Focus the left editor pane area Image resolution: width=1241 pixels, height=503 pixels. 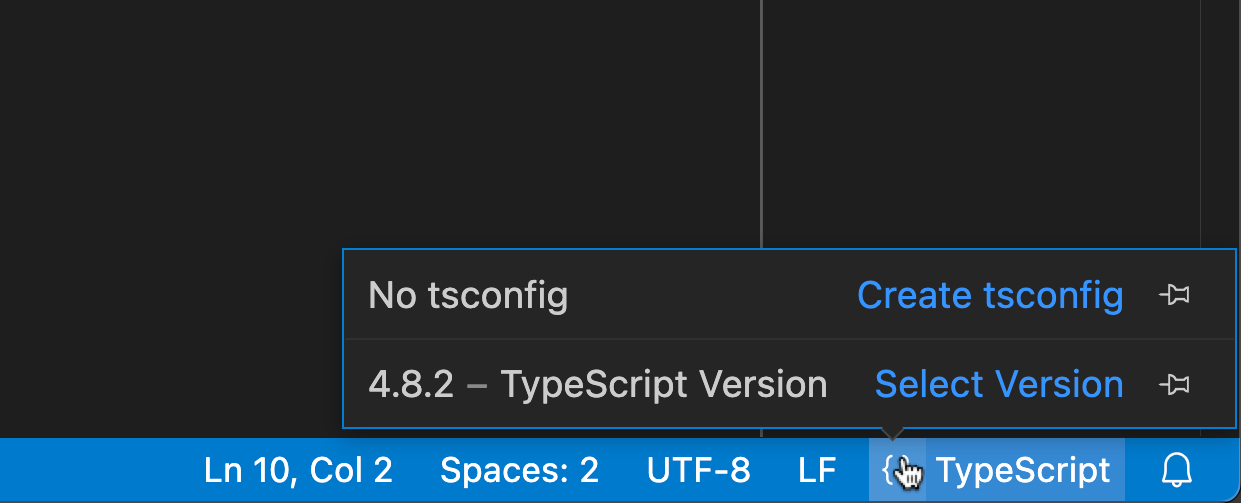point(380,120)
